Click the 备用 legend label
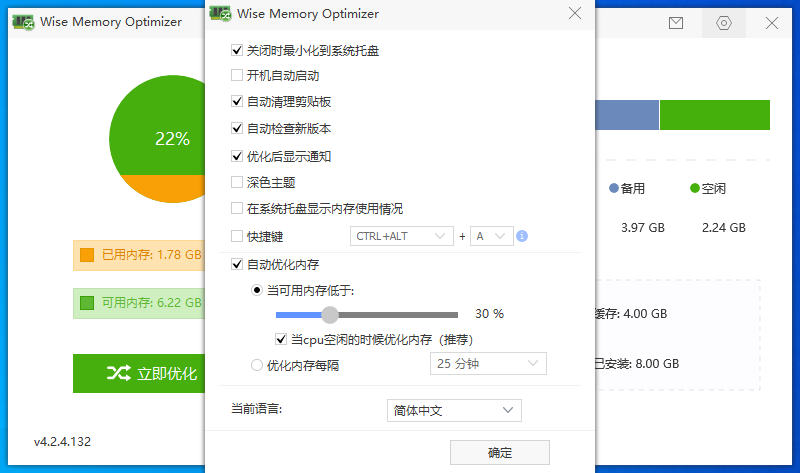The width and height of the screenshot is (800, 473). 633,189
